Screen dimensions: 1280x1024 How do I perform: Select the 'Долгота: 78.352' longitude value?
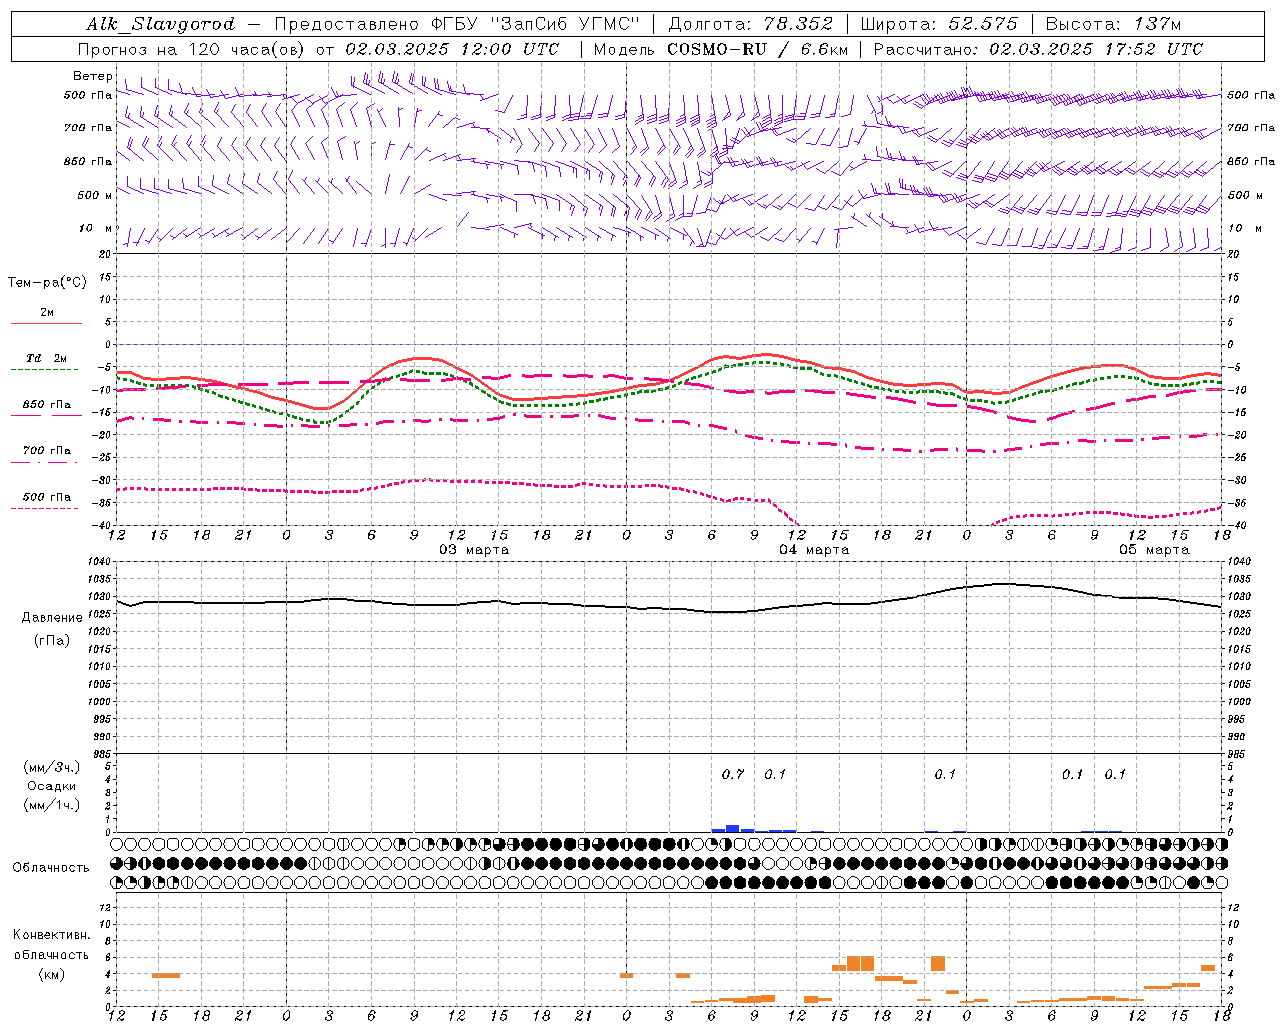(750, 24)
